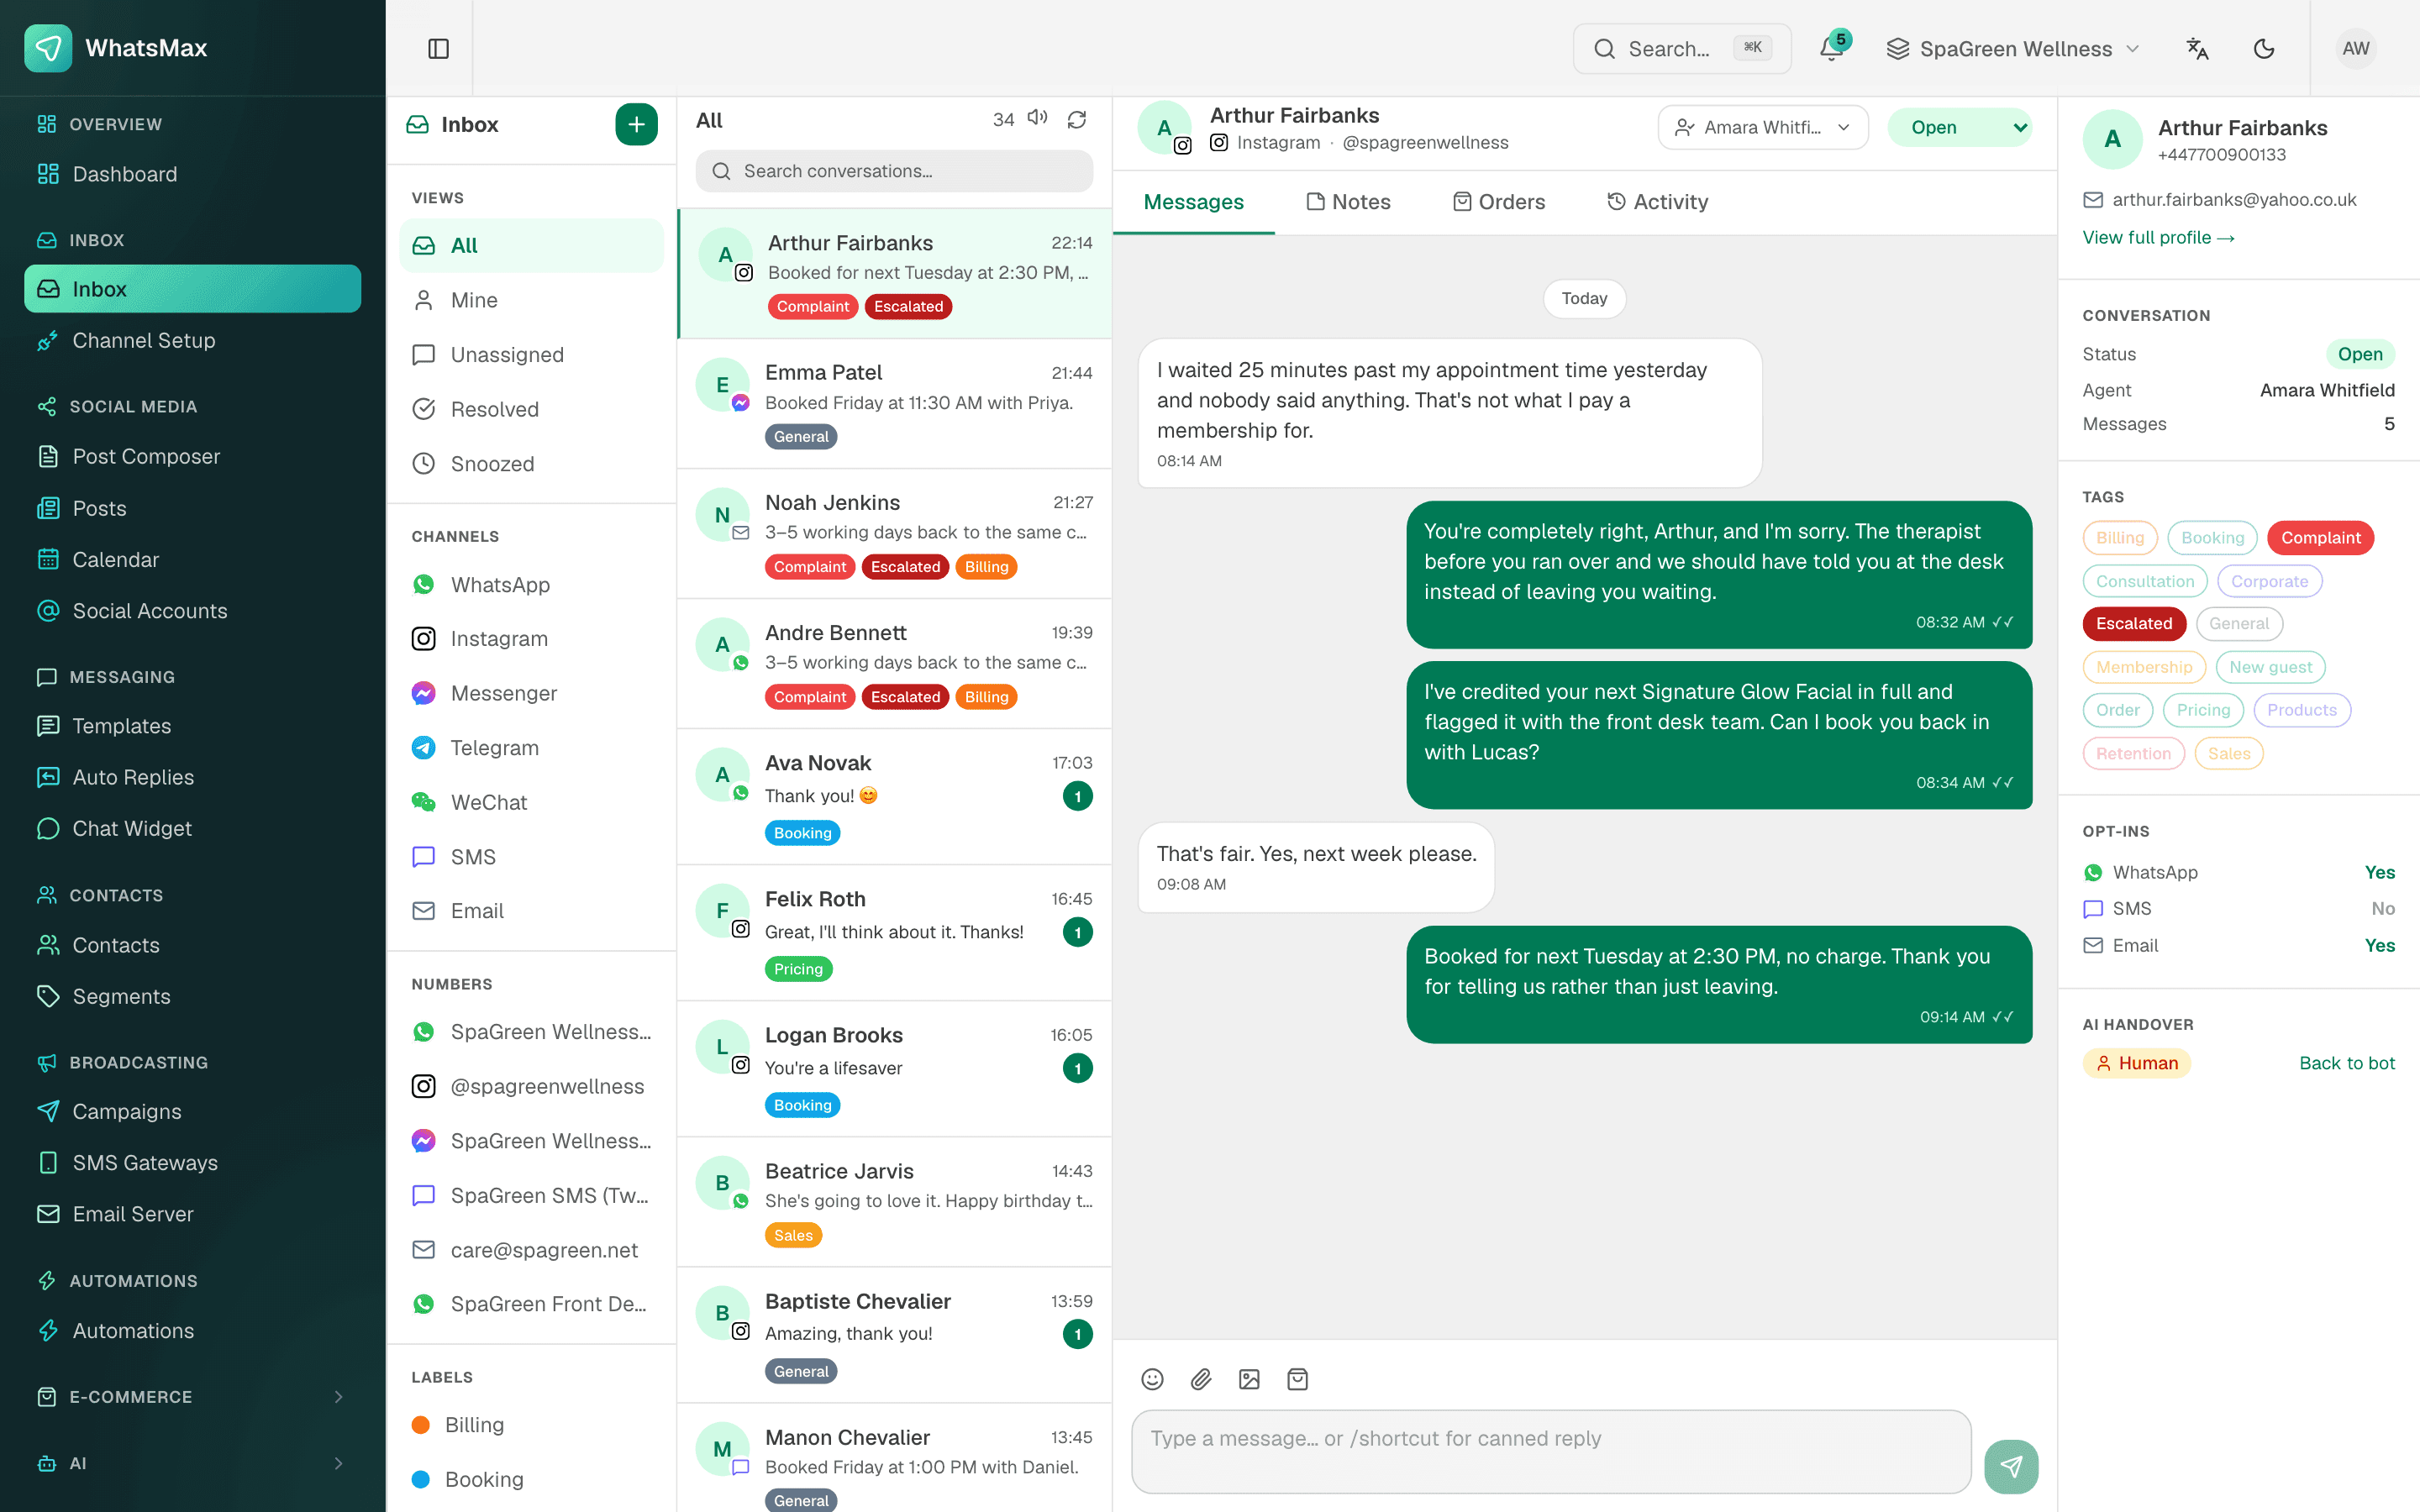Select the Unassigned view
2420x1512 pixels.
point(530,354)
